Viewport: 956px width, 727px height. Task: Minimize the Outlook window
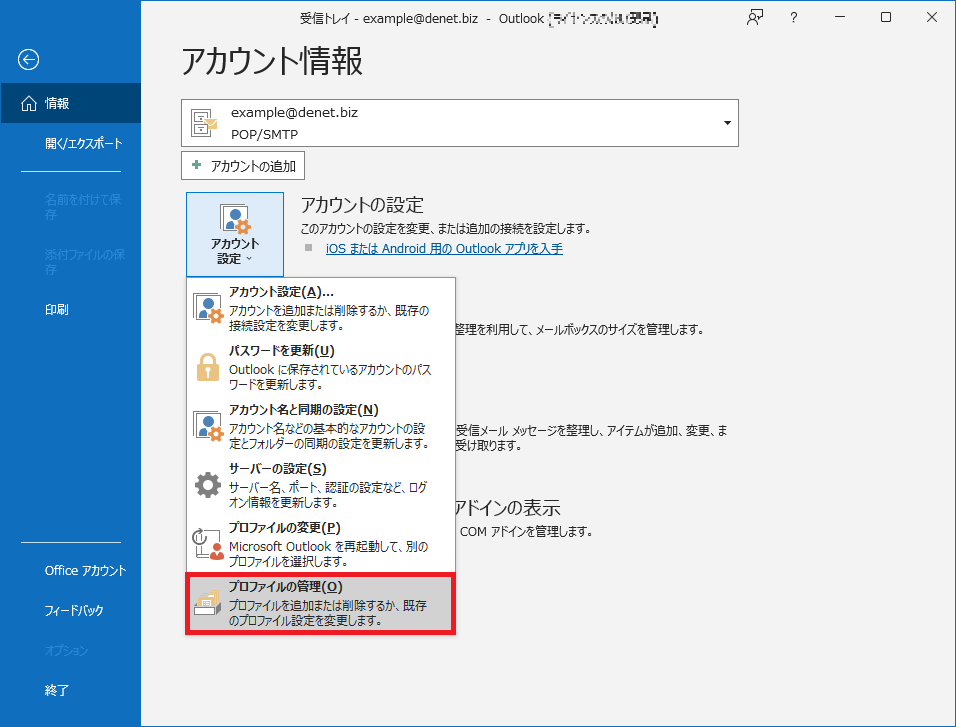click(840, 17)
